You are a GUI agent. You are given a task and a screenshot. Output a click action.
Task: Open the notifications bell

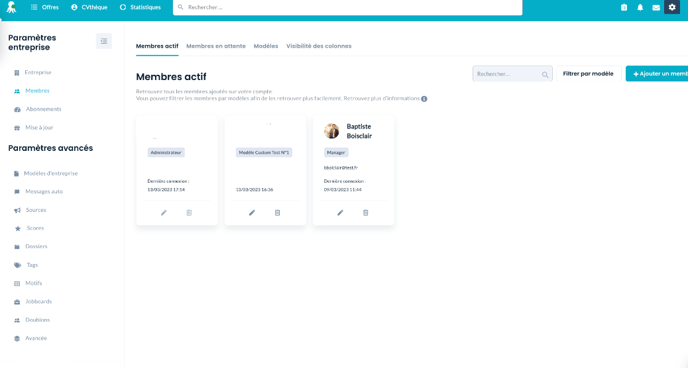[x=640, y=7]
